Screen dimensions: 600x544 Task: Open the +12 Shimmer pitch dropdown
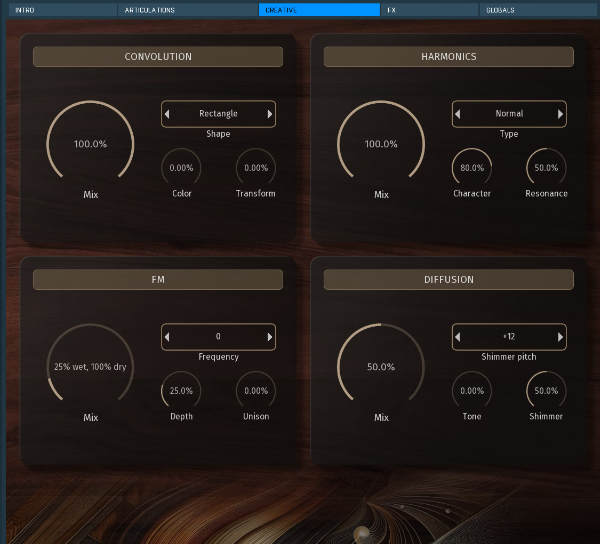coord(509,337)
